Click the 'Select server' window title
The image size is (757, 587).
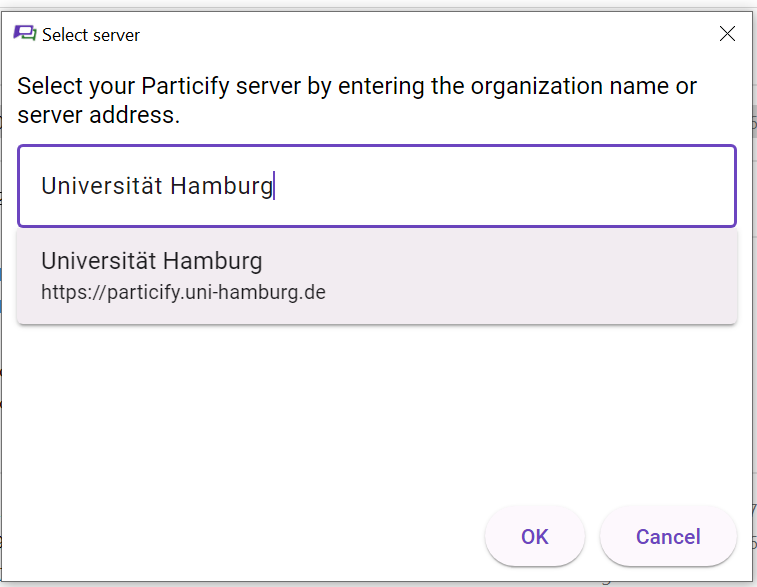(91, 35)
